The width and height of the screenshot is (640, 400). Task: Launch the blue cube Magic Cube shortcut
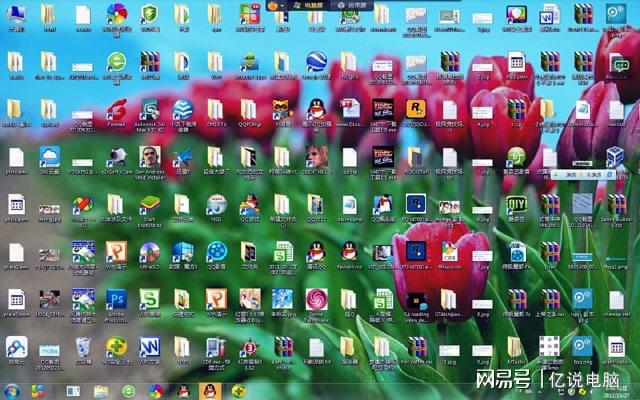tap(183, 252)
